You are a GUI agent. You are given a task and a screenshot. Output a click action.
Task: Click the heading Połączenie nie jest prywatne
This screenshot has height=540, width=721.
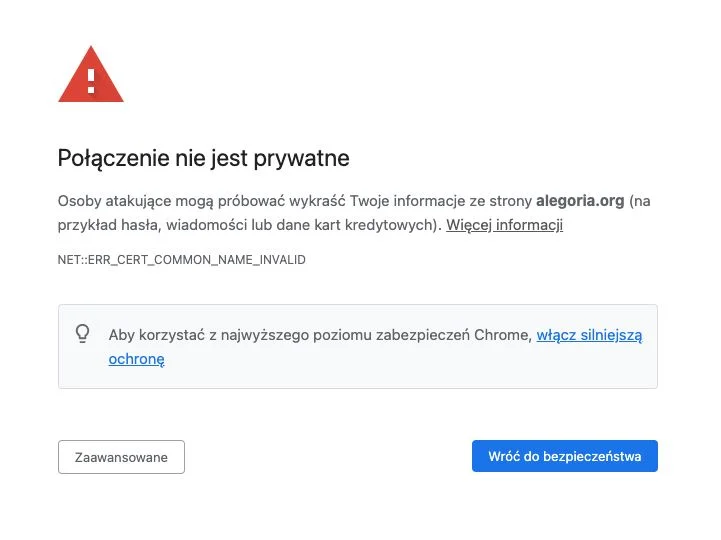pyautogui.click(x=204, y=158)
